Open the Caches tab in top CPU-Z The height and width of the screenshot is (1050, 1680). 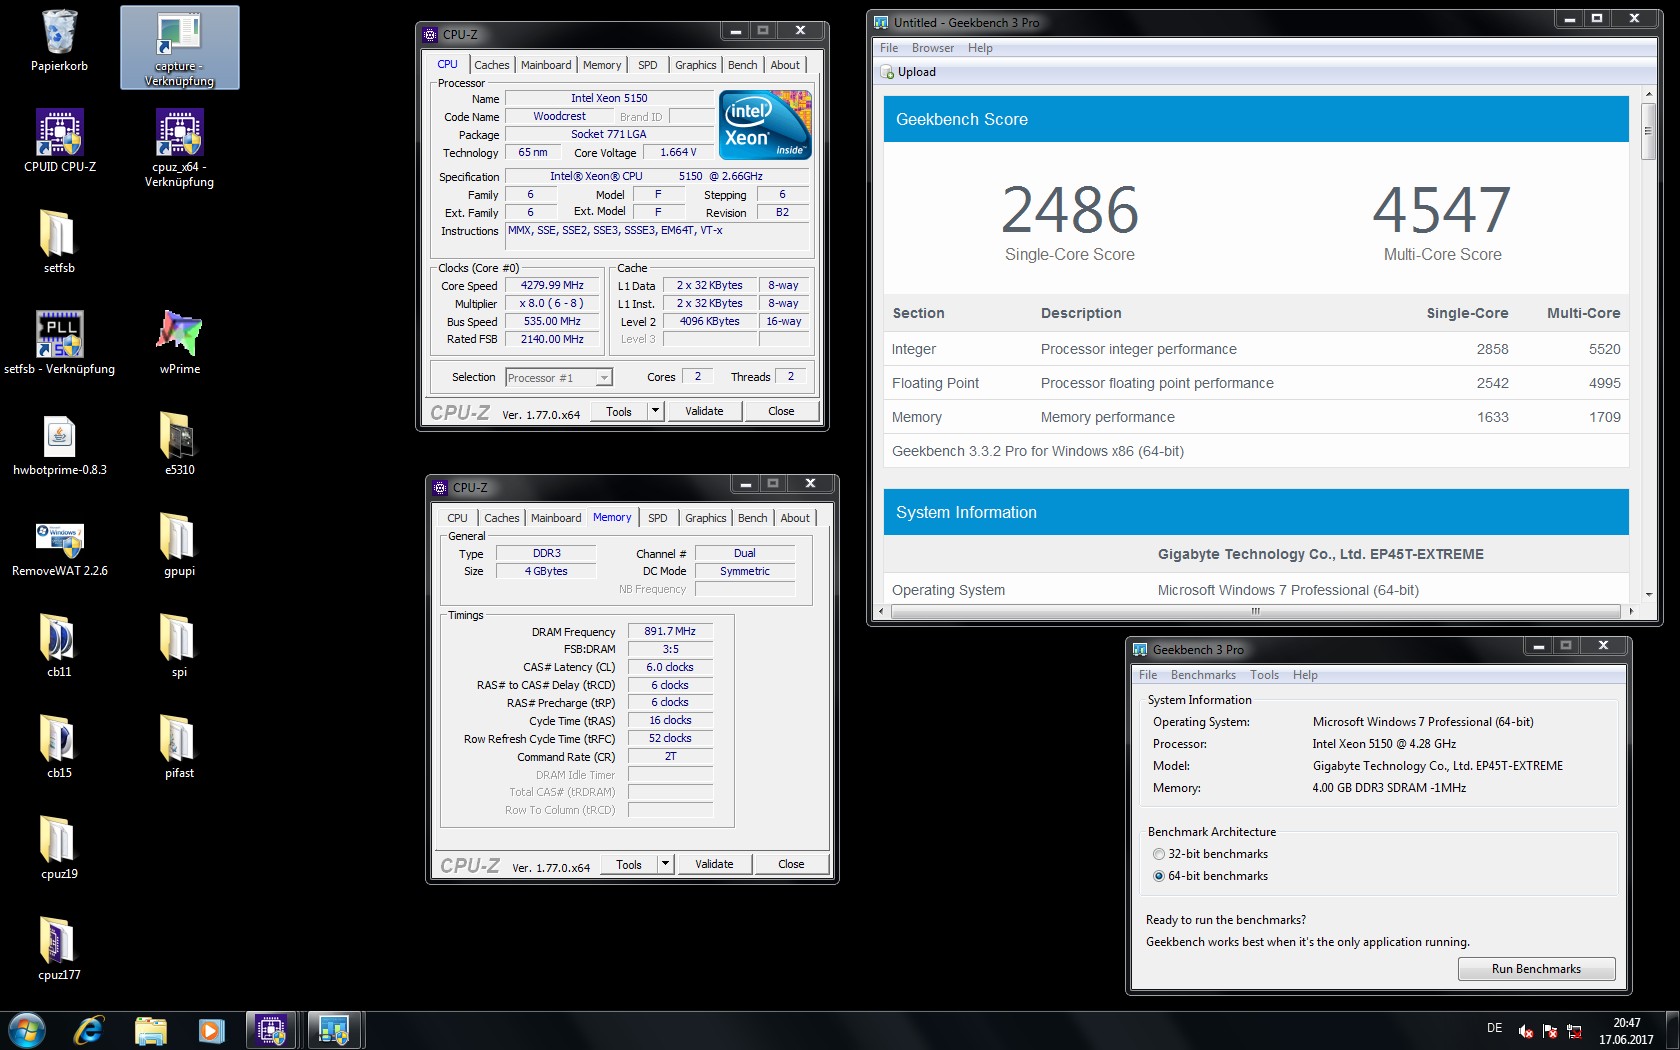coord(492,65)
